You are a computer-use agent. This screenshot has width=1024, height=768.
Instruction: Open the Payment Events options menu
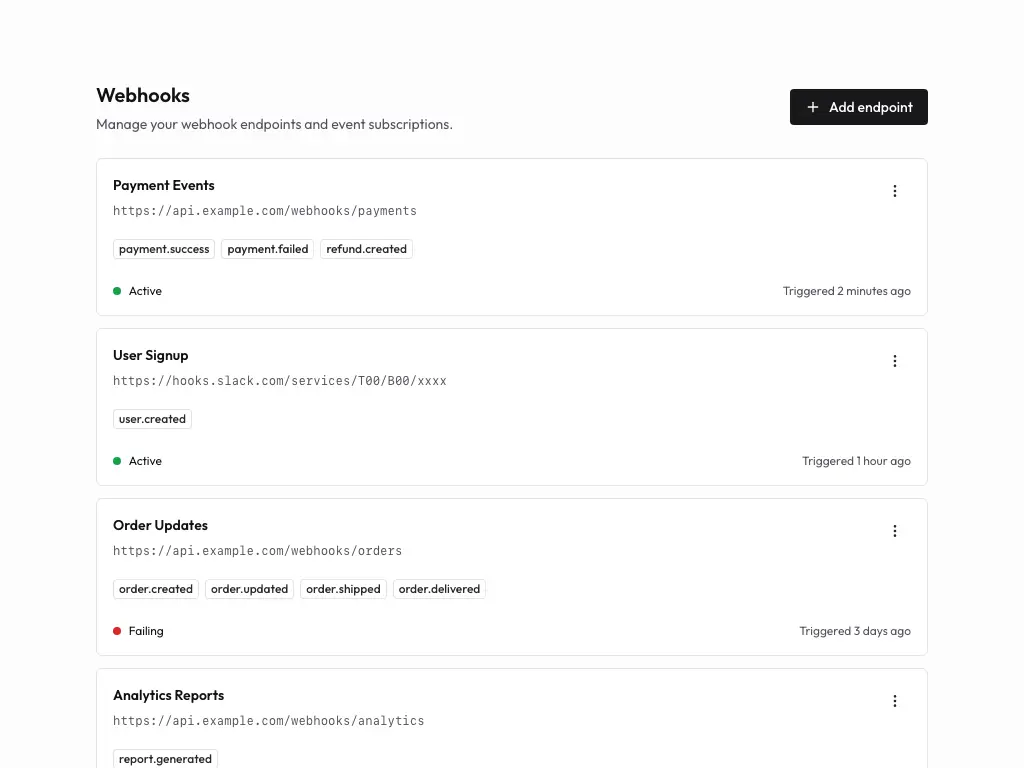895,191
